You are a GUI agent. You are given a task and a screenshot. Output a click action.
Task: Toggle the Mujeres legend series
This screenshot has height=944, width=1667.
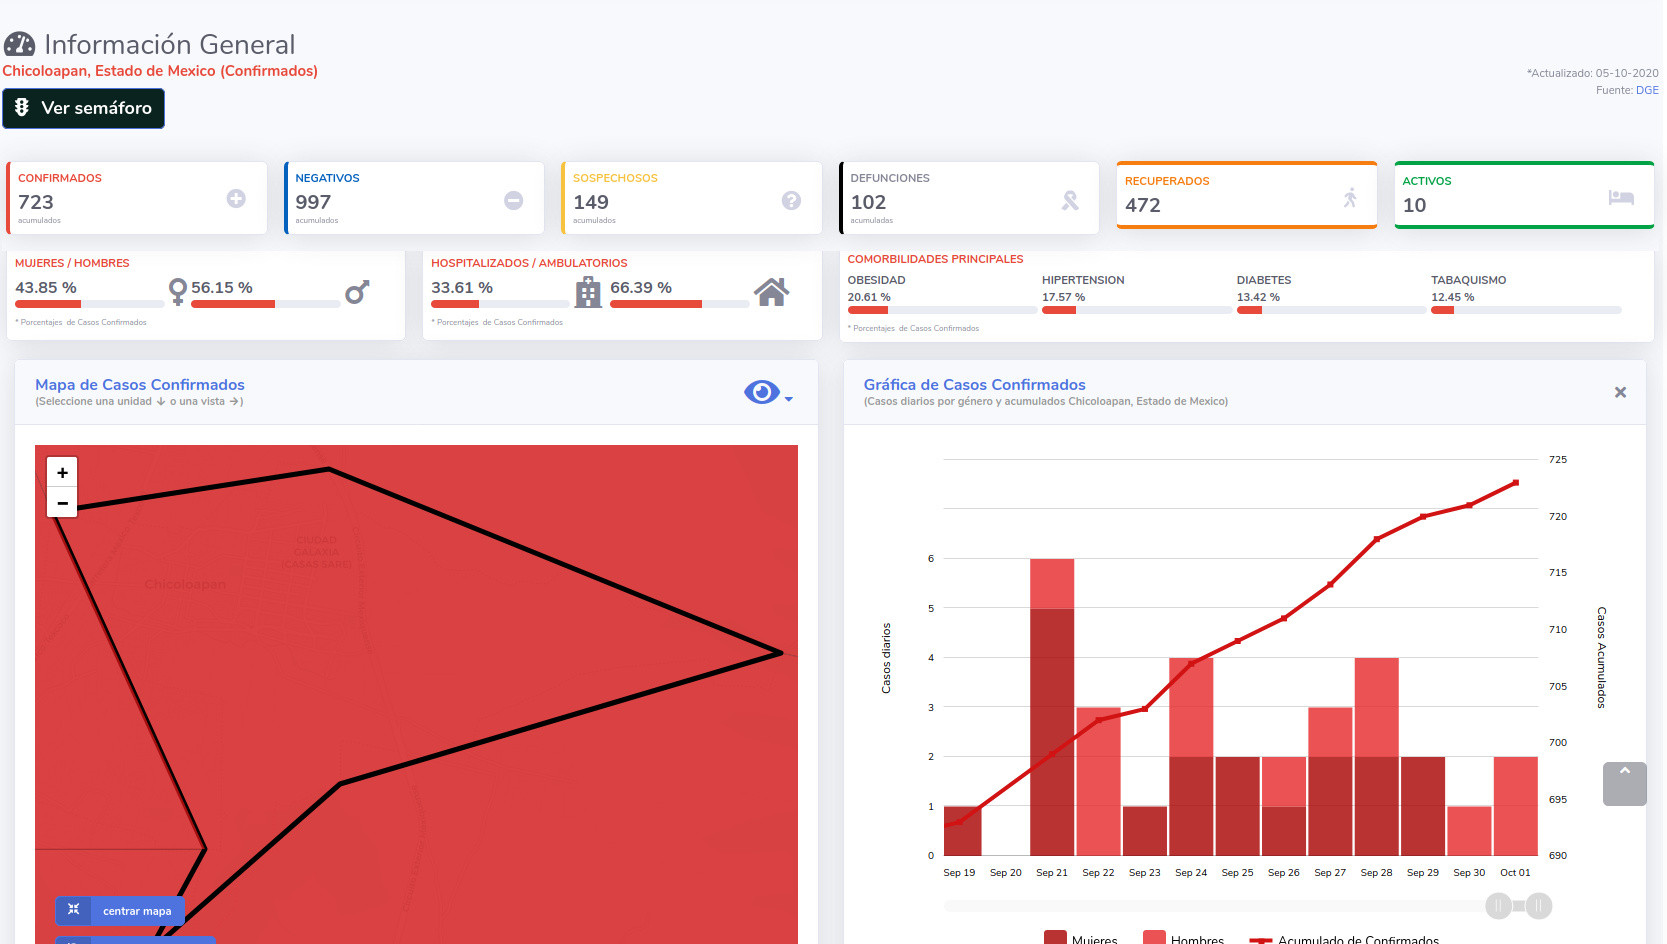pyautogui.click(x=1080, y=939)
